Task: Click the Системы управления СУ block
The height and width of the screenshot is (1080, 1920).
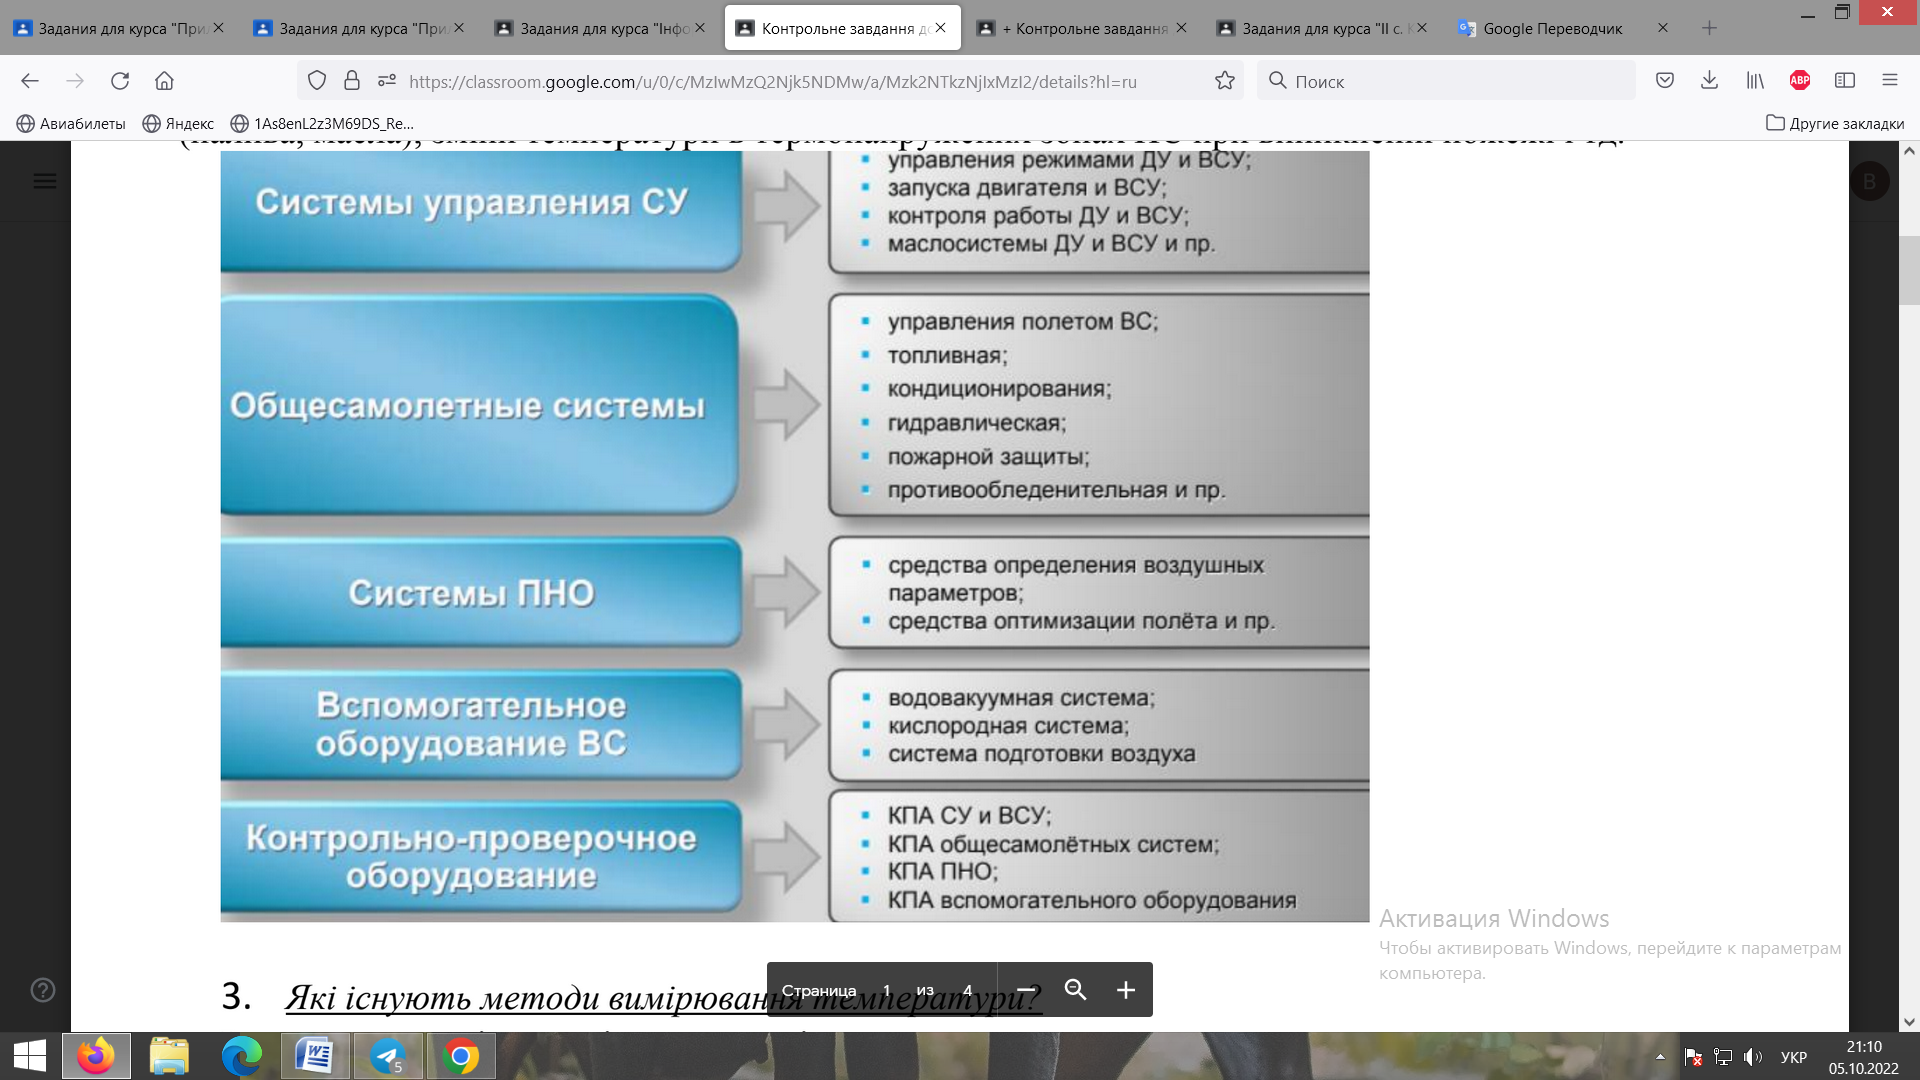Action: [x=481, y=211]
